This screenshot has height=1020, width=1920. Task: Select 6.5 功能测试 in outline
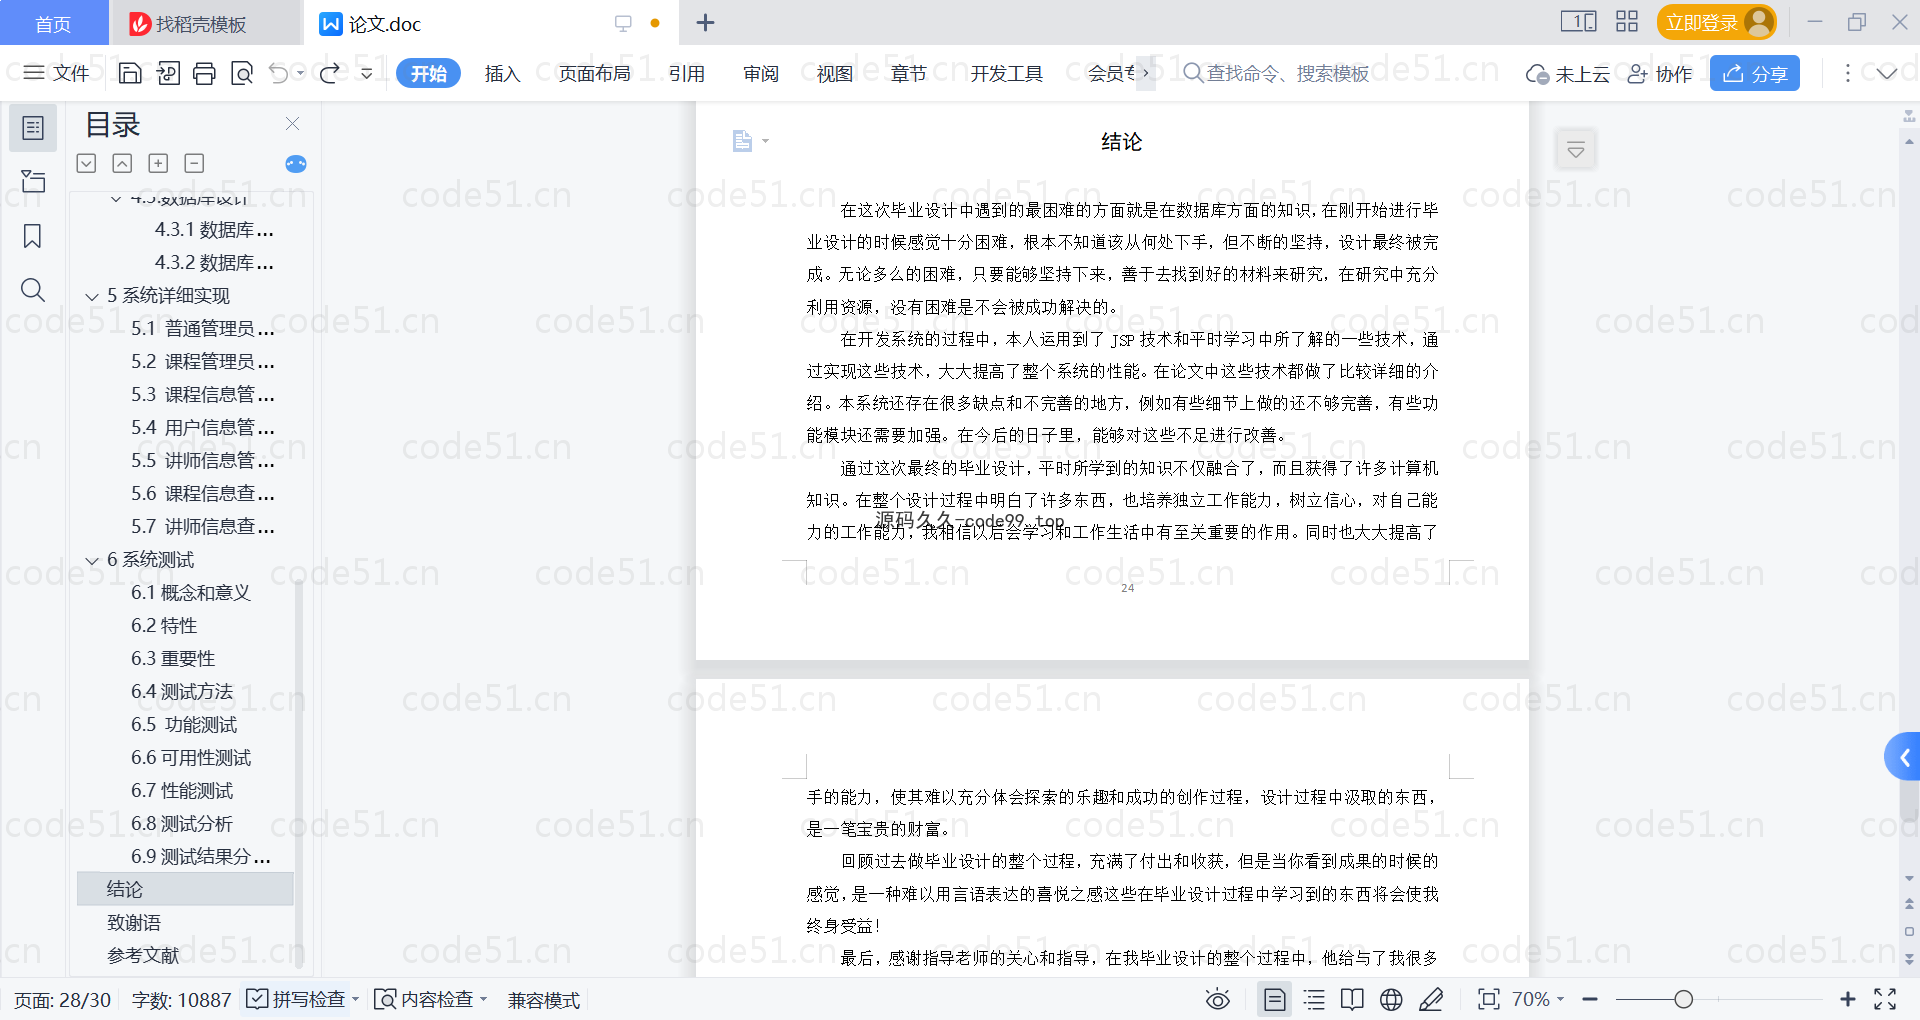(184, 724)
